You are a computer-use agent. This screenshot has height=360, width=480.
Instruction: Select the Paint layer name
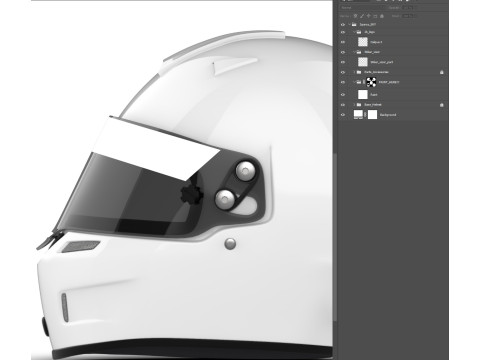374,95
